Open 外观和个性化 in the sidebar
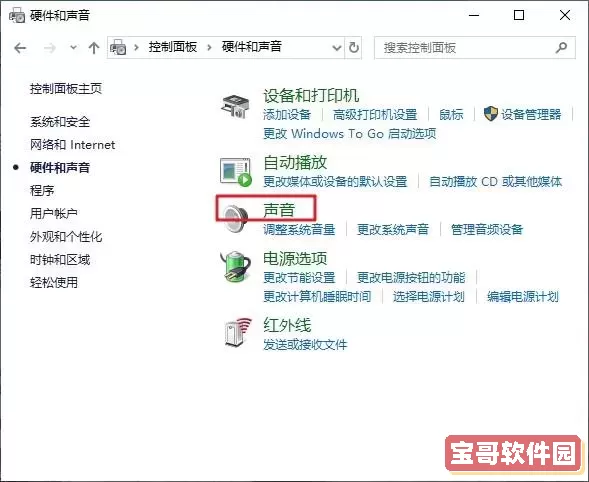The width and height of the screenshot is (589, 482). coord(66,237)
